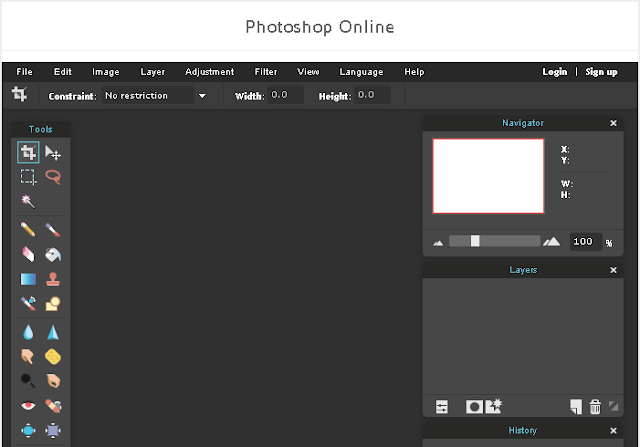Select the Gradient tool
The height and width of the screenshot is (447, 640).
tap(28, 279)
